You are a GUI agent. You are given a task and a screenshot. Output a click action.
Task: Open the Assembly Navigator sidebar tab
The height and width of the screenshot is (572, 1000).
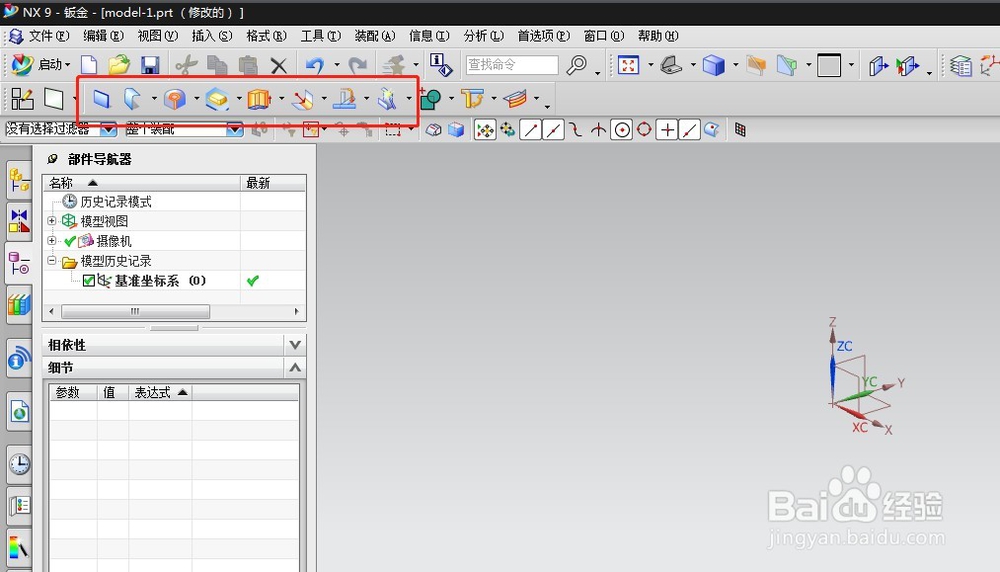point(19,180)
